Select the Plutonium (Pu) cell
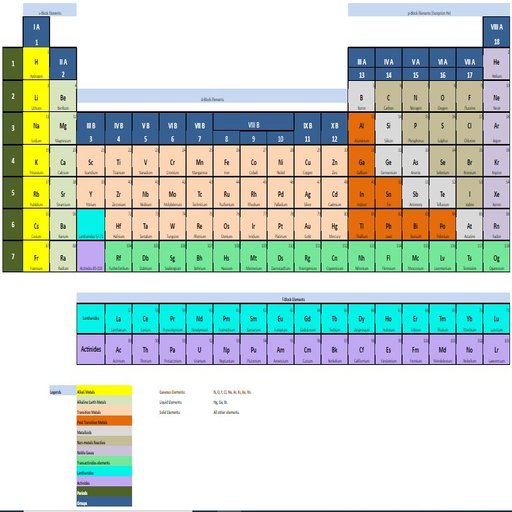 pos(253,349)
